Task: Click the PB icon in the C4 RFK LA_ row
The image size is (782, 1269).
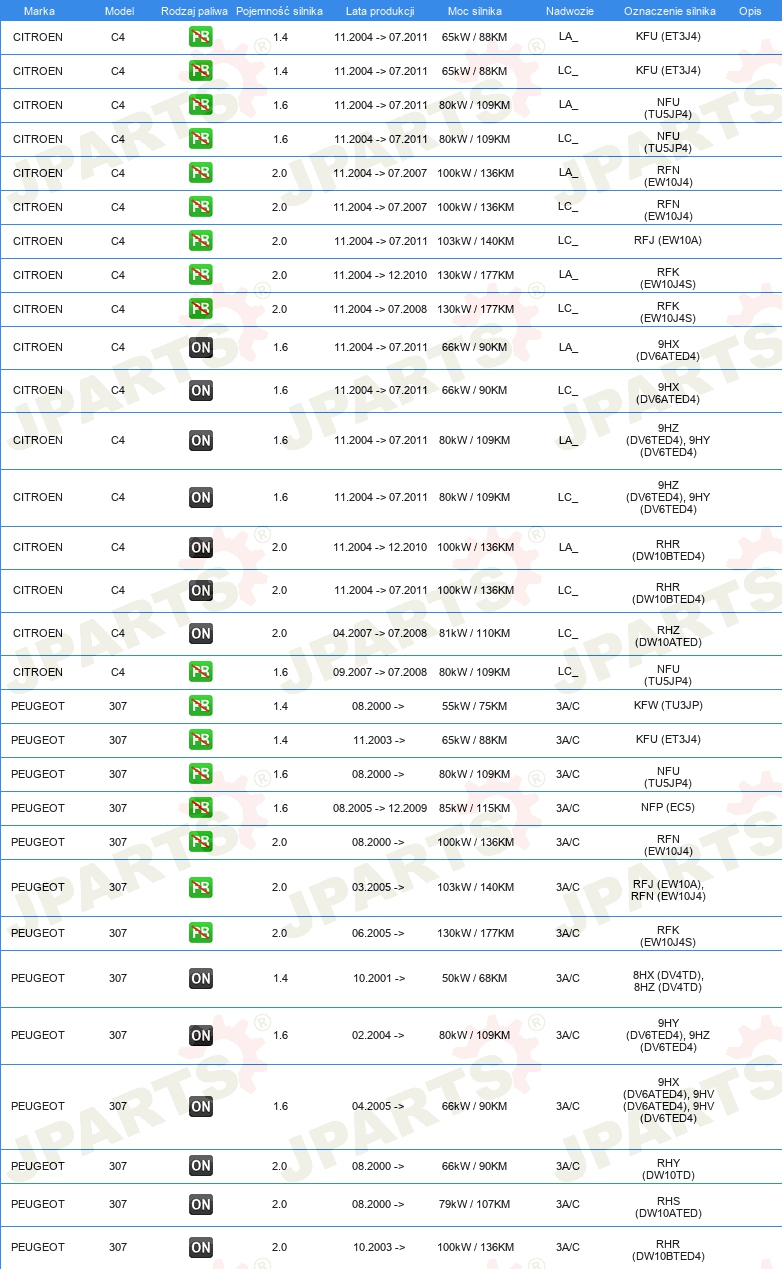Action: coord(200,275)
